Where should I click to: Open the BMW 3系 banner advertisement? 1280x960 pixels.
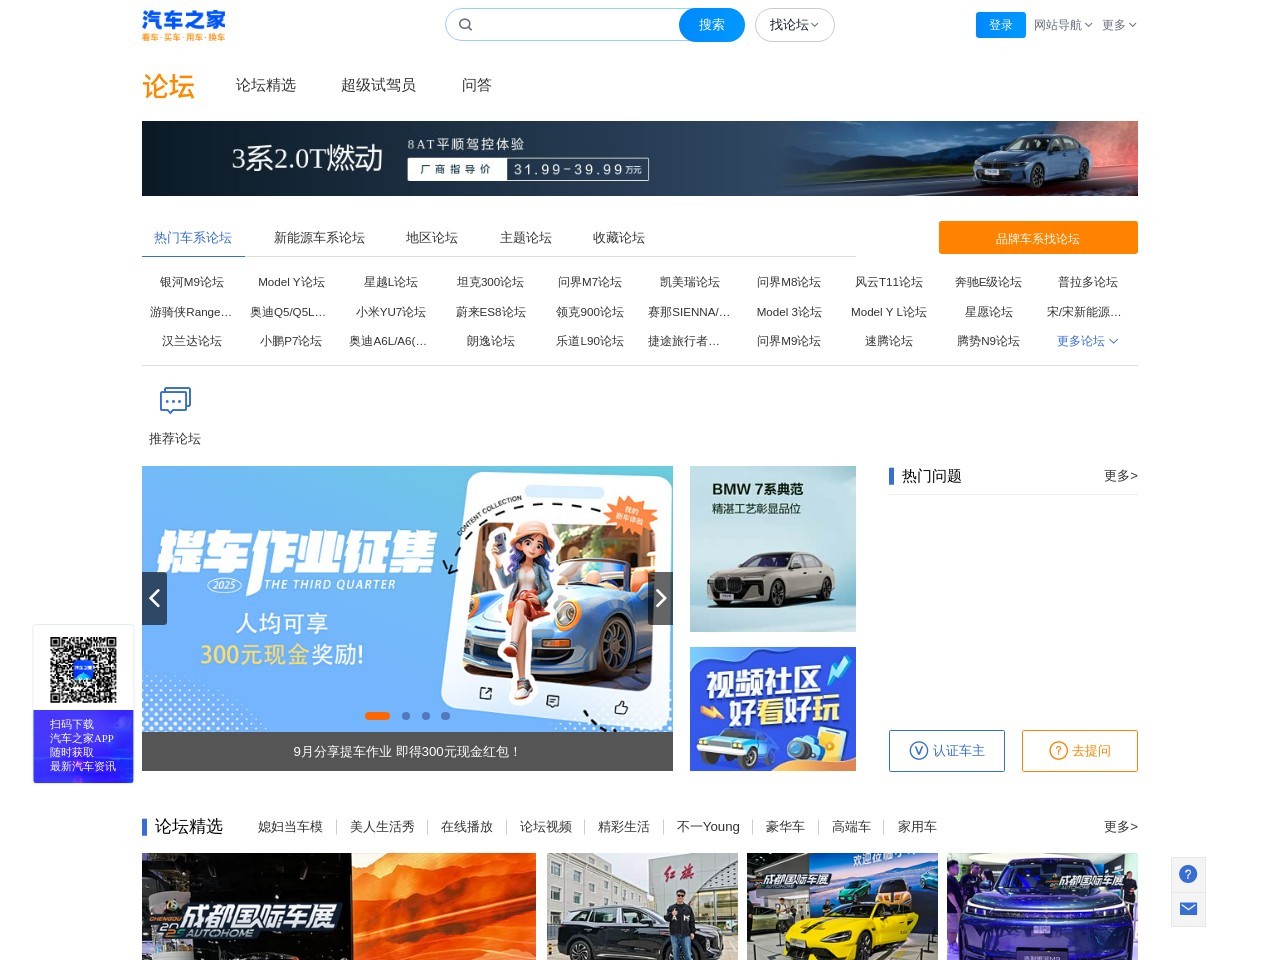[x=640, y=158]
